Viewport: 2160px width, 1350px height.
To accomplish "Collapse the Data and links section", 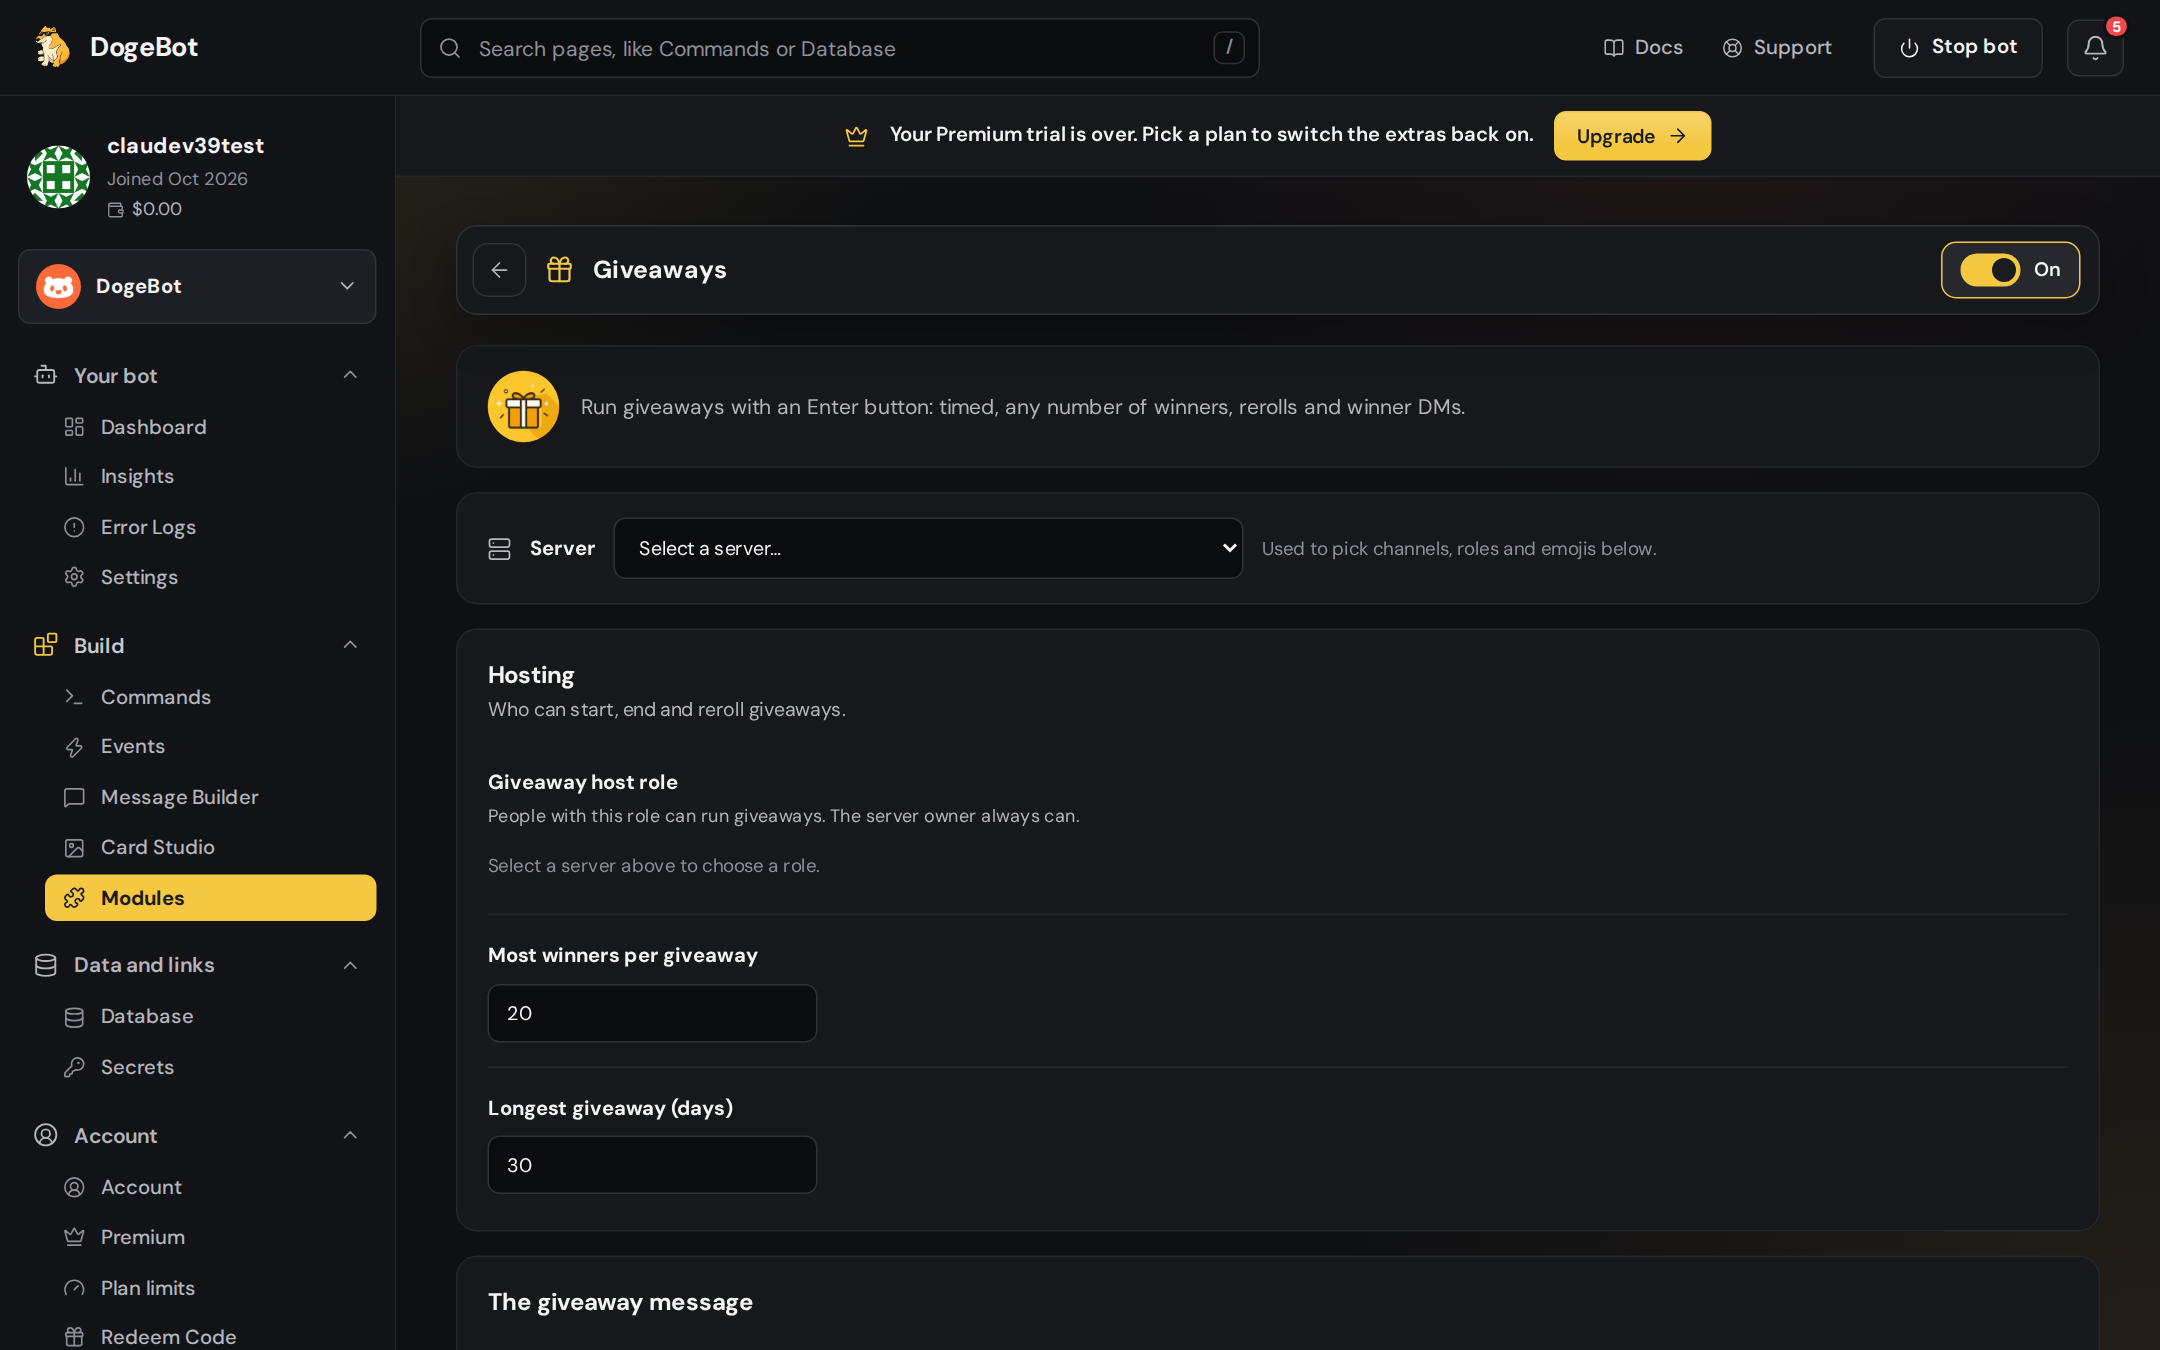I will 350,965.
